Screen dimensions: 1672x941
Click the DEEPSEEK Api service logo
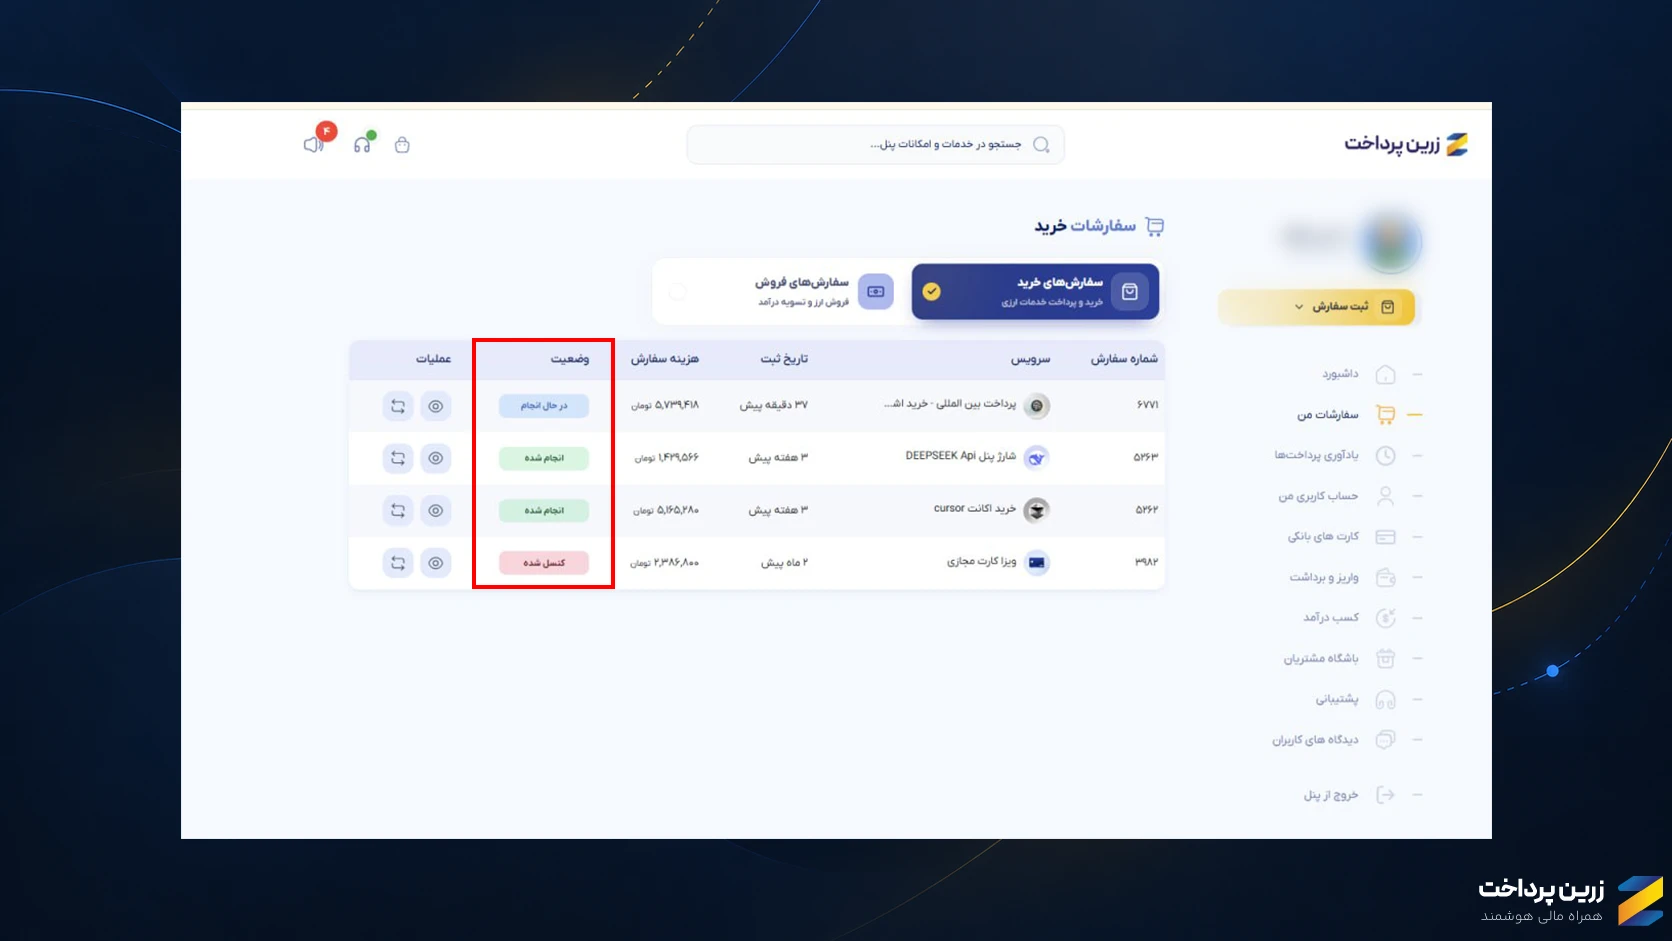click(1037, 458)
